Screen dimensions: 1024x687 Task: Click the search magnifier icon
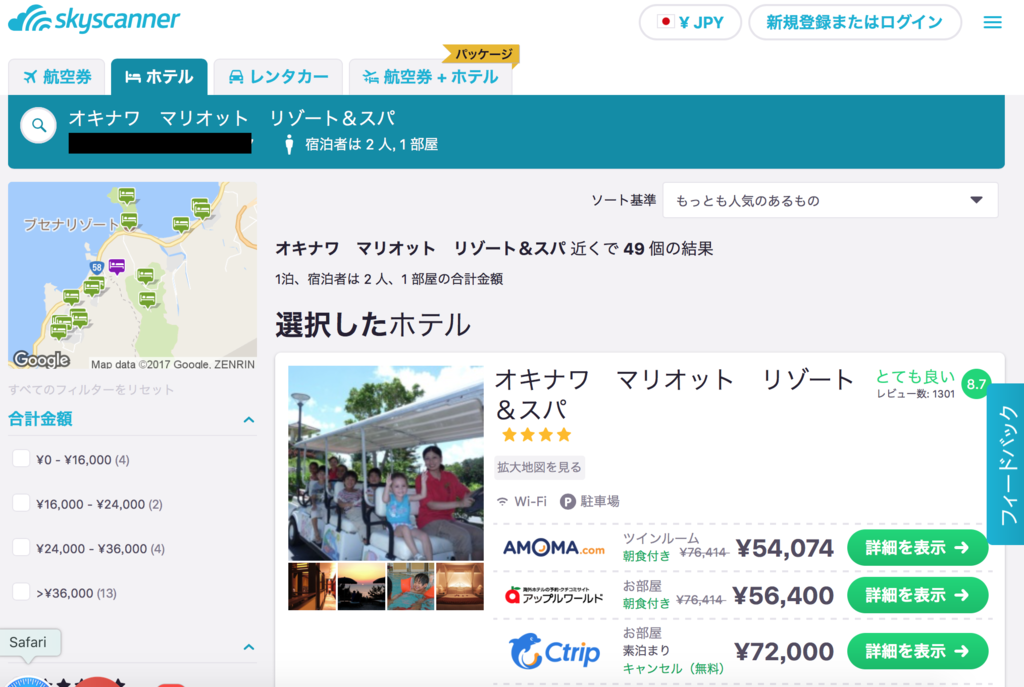tap(39, 125)
